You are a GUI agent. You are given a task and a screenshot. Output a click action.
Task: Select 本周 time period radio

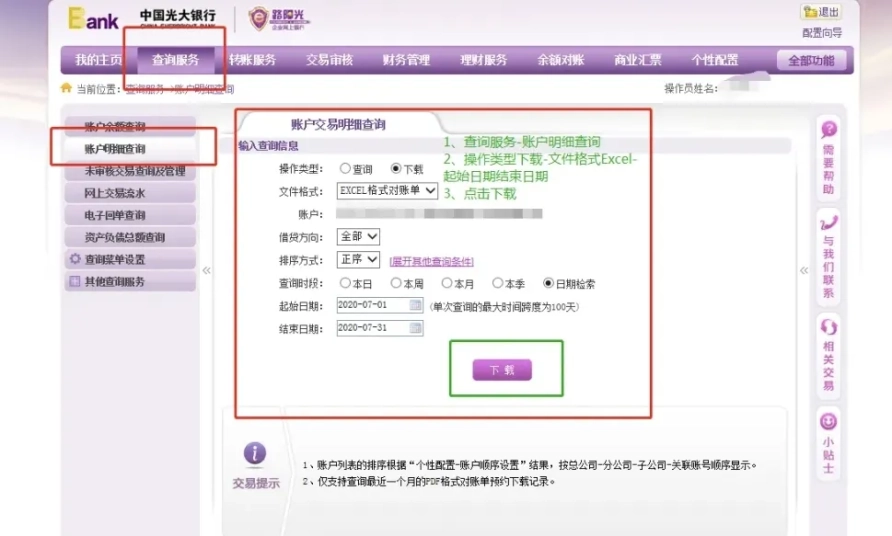395,283
